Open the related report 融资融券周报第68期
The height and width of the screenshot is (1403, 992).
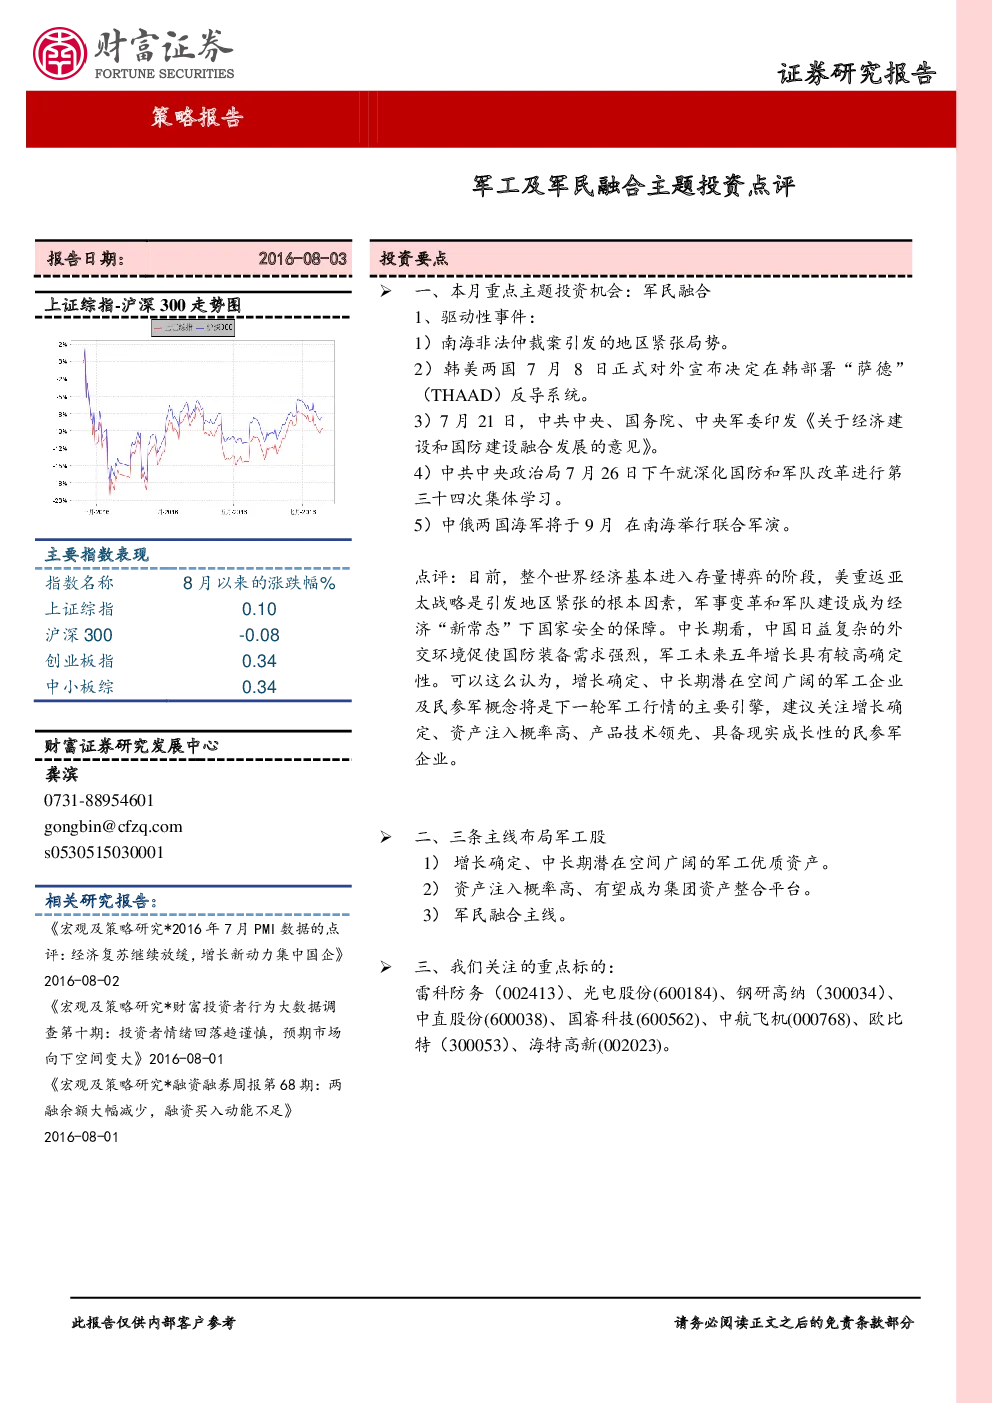193,1110
